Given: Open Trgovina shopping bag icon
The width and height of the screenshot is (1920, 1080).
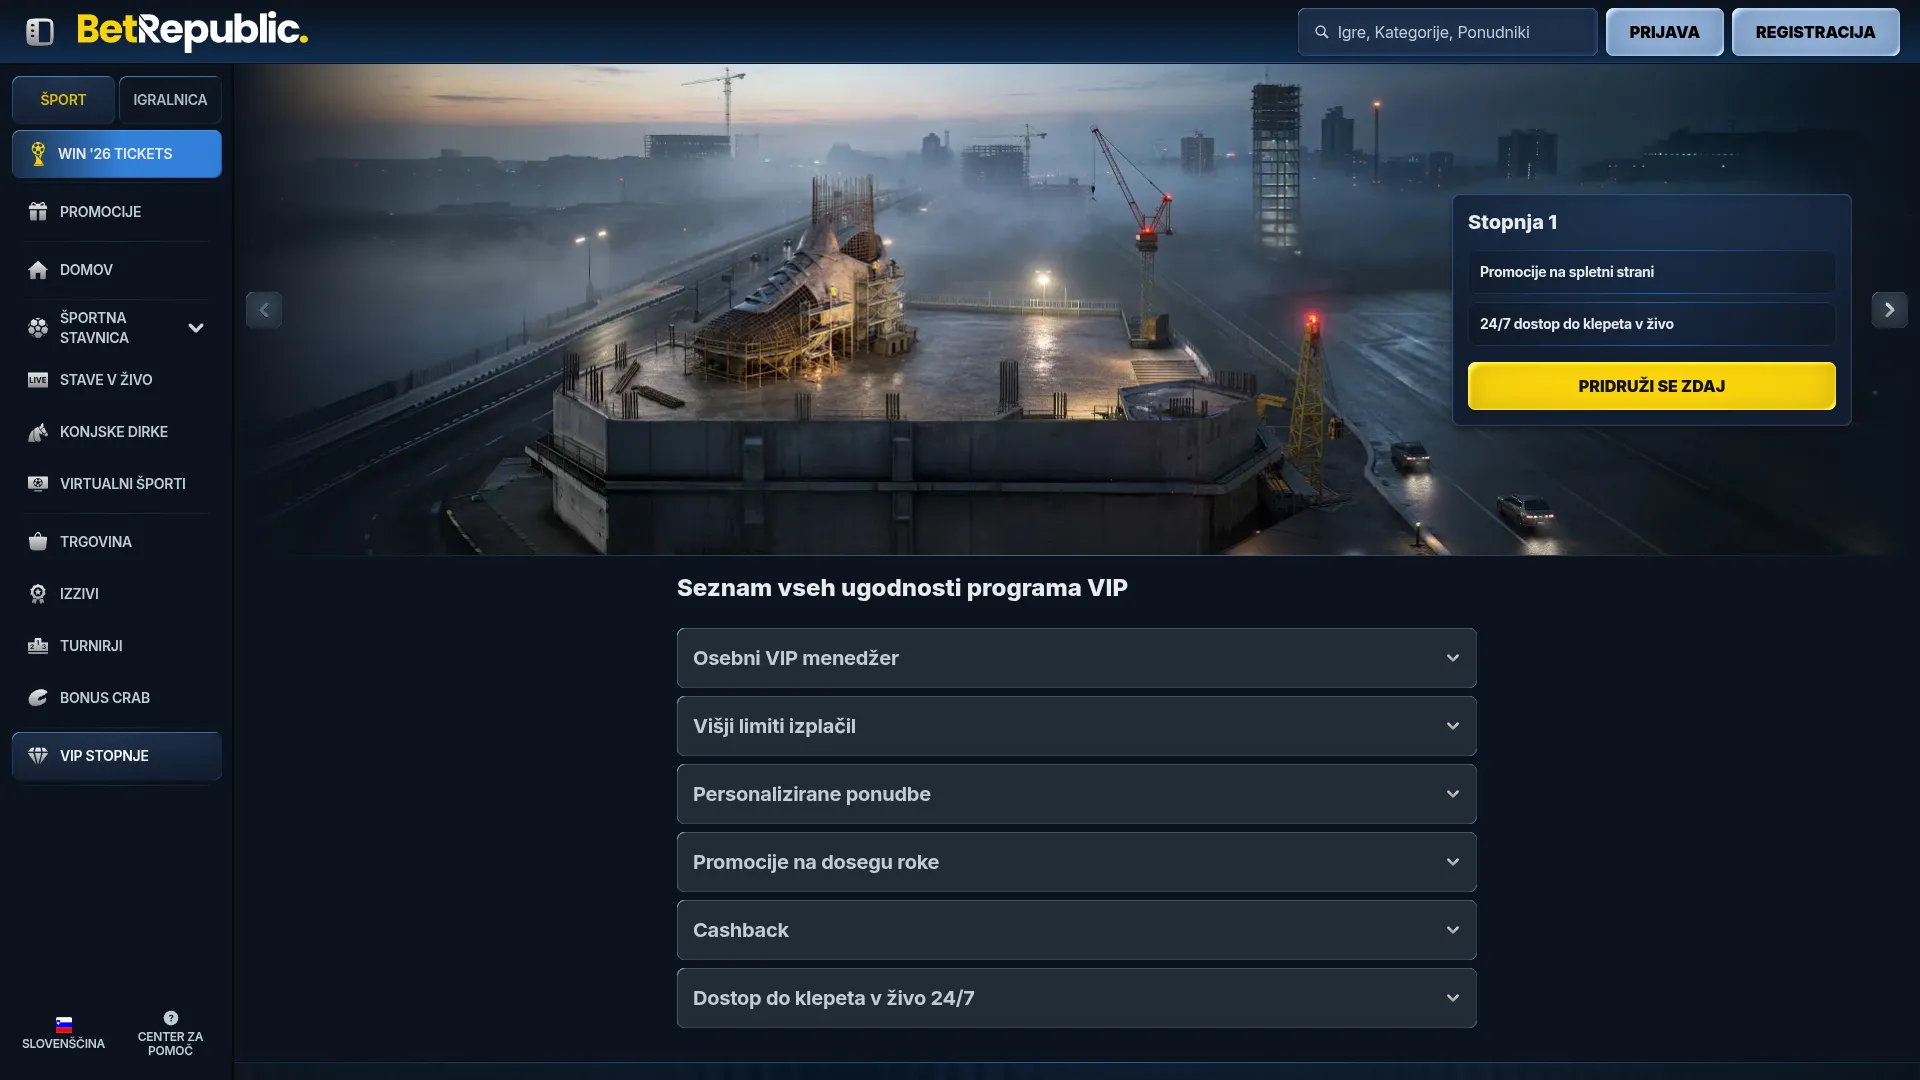Looking at the screenshot, I should coord(38,542).
